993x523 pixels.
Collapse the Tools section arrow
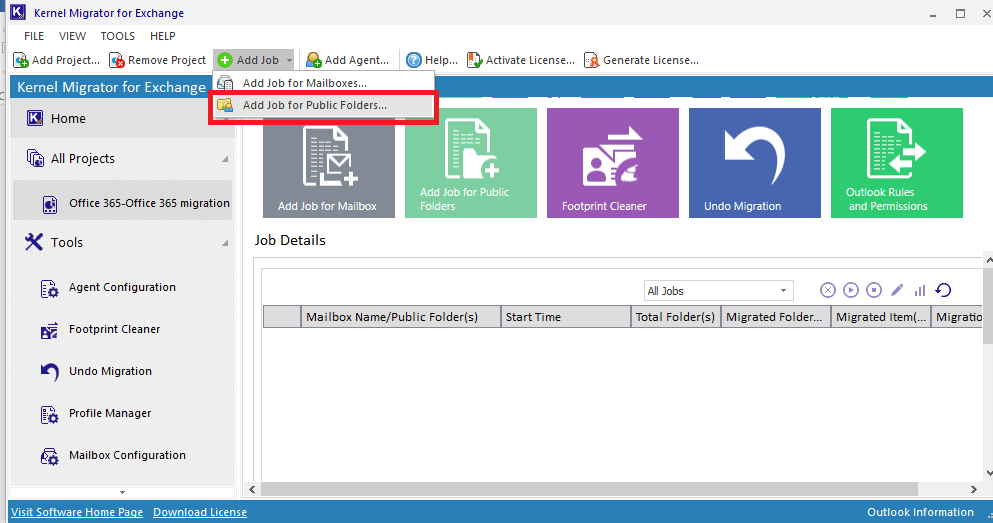coord(225,243)
